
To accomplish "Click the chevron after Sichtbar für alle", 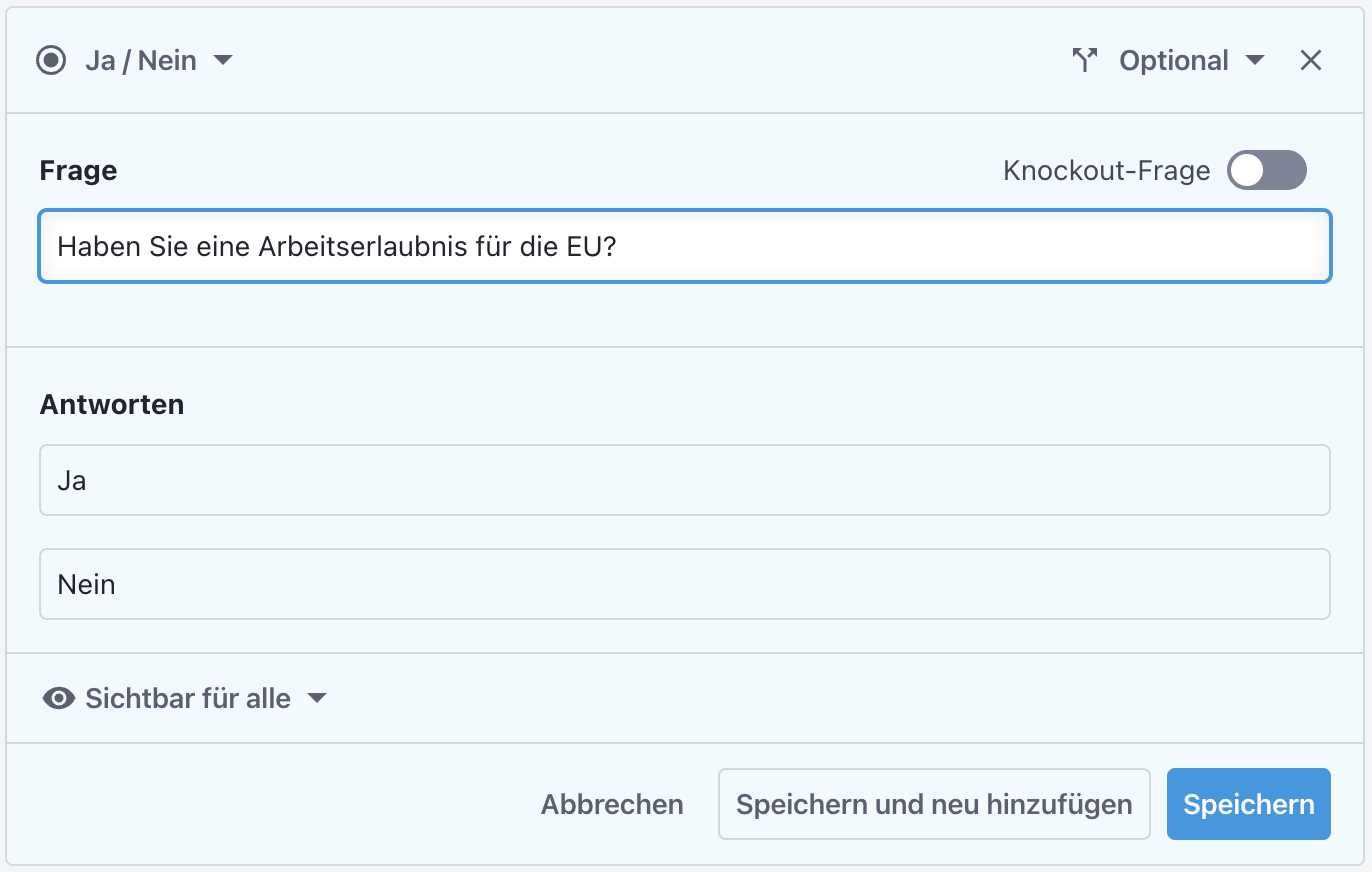I will [x=317, y=699].
